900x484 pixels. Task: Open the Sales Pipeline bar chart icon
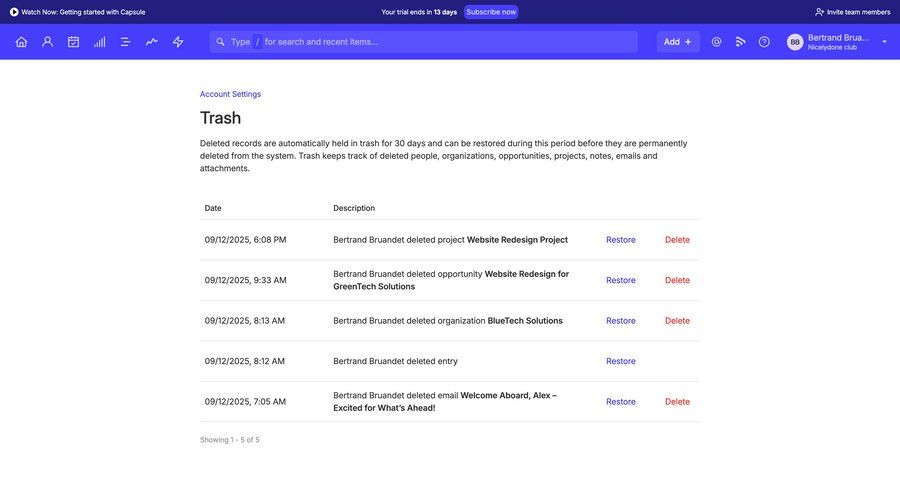point(99,42)
